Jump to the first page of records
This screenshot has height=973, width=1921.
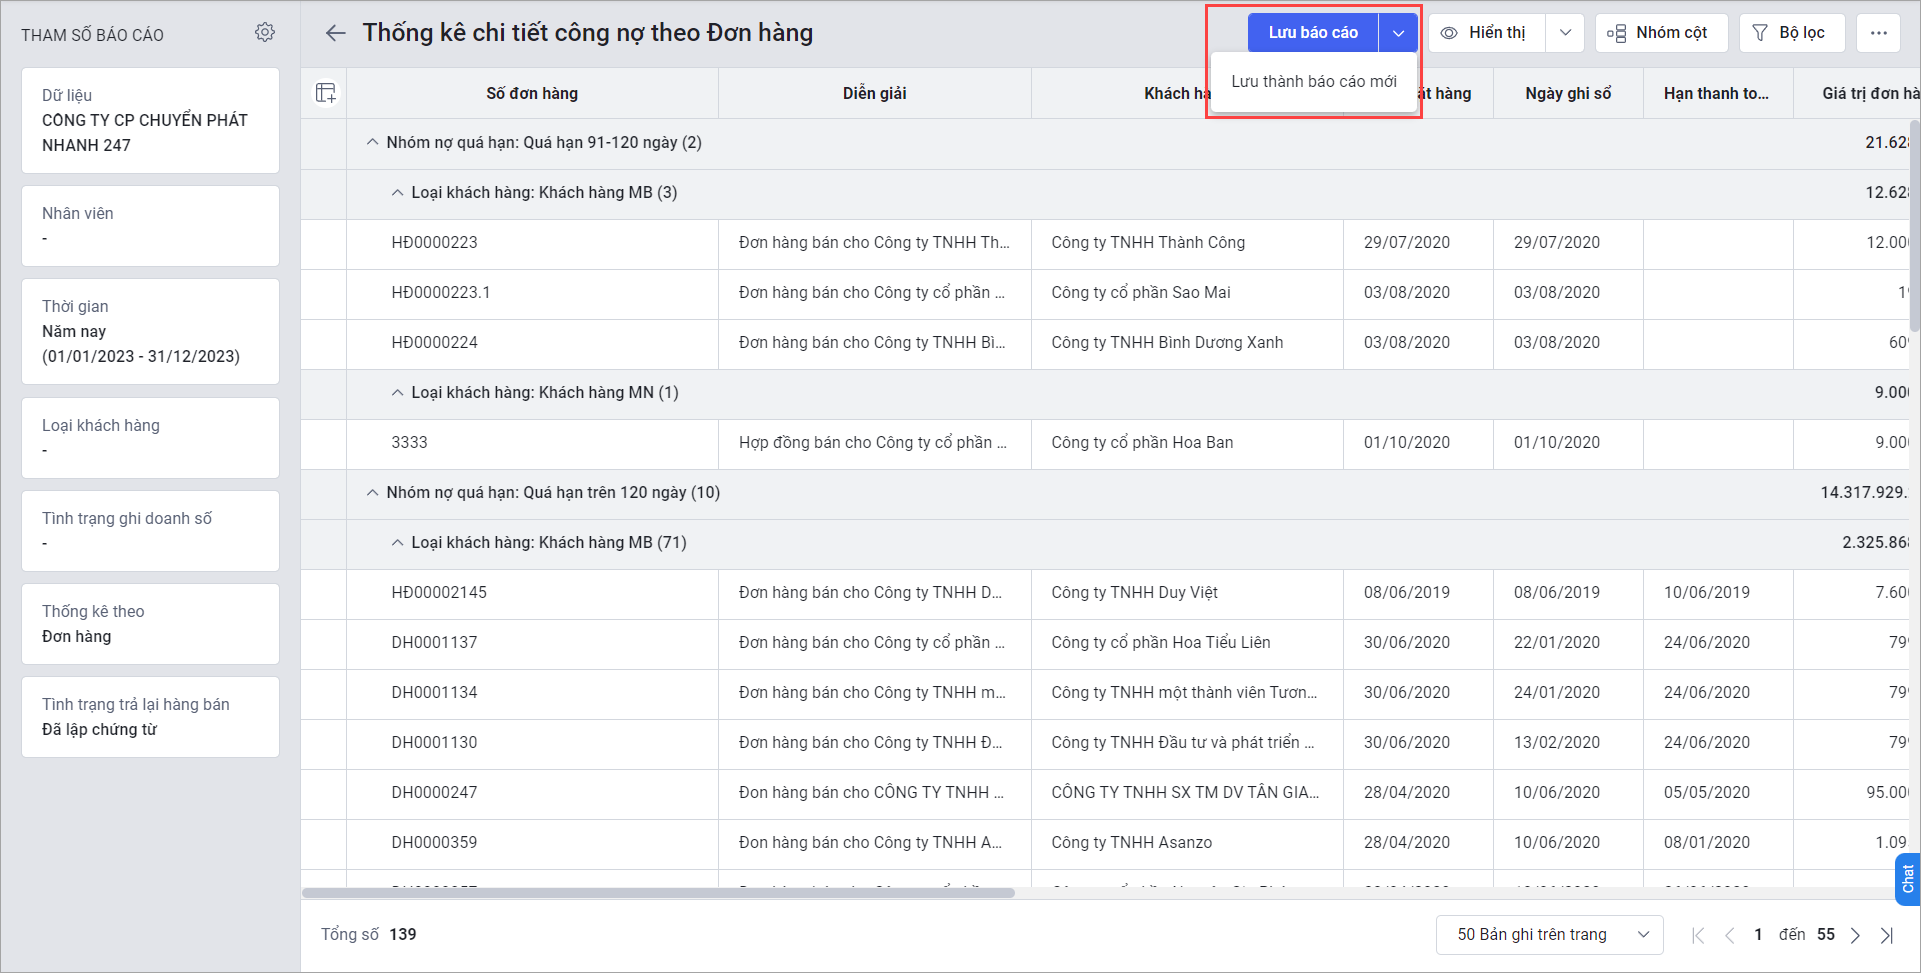click(x=1697, y=934)
